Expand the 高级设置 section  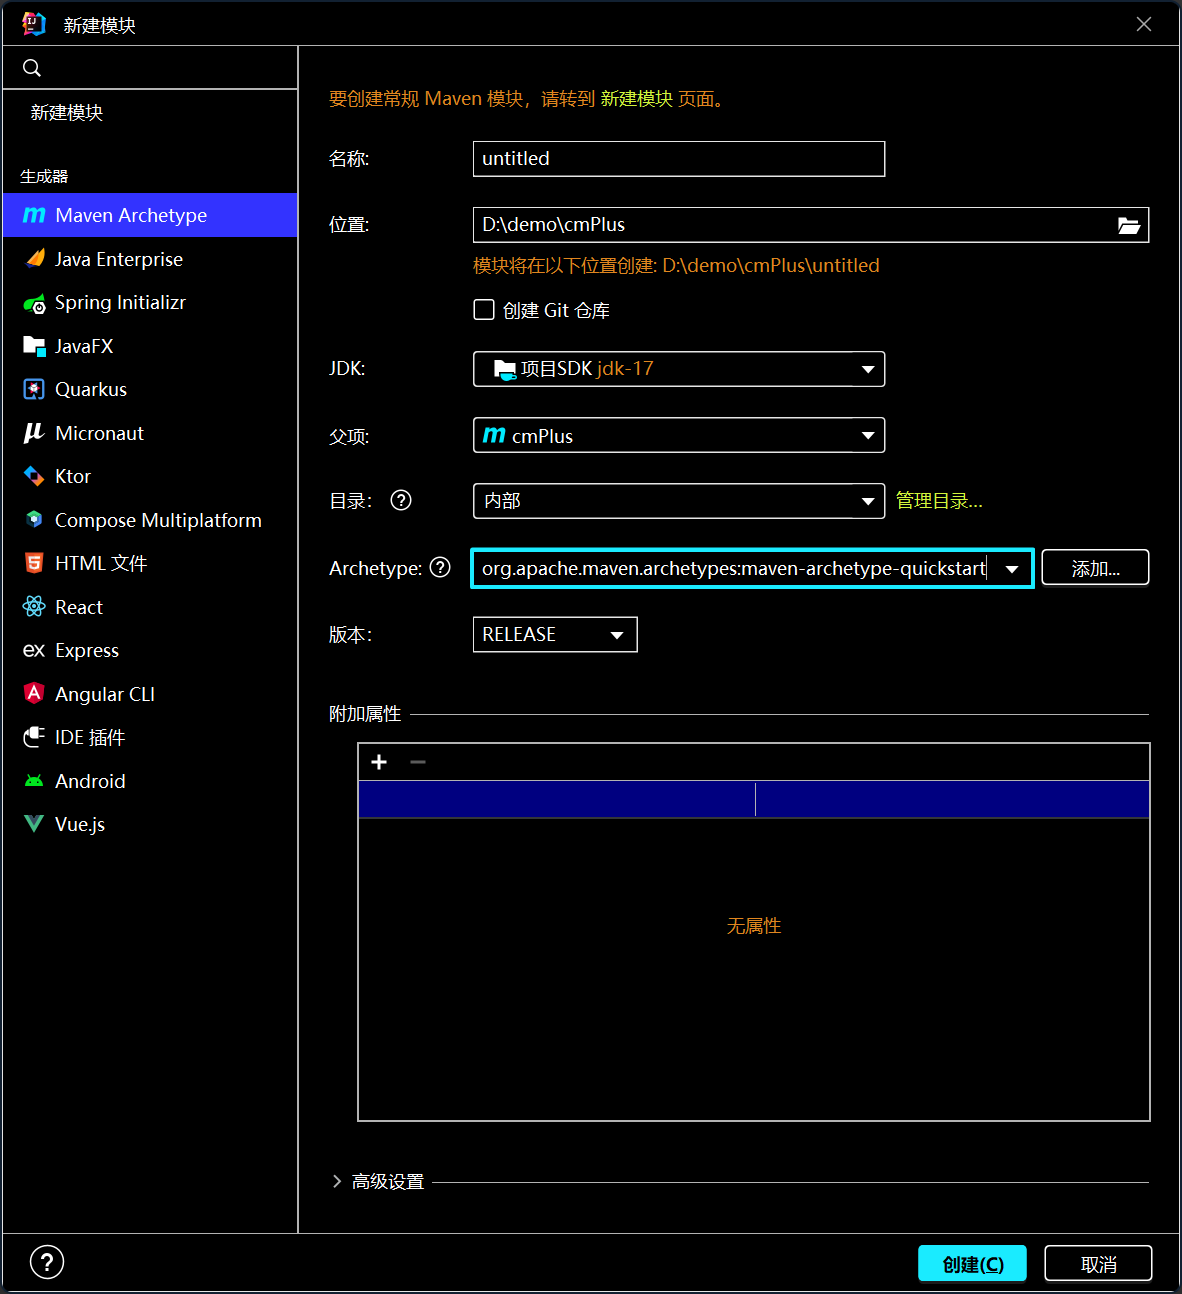tap(378, 1181)
